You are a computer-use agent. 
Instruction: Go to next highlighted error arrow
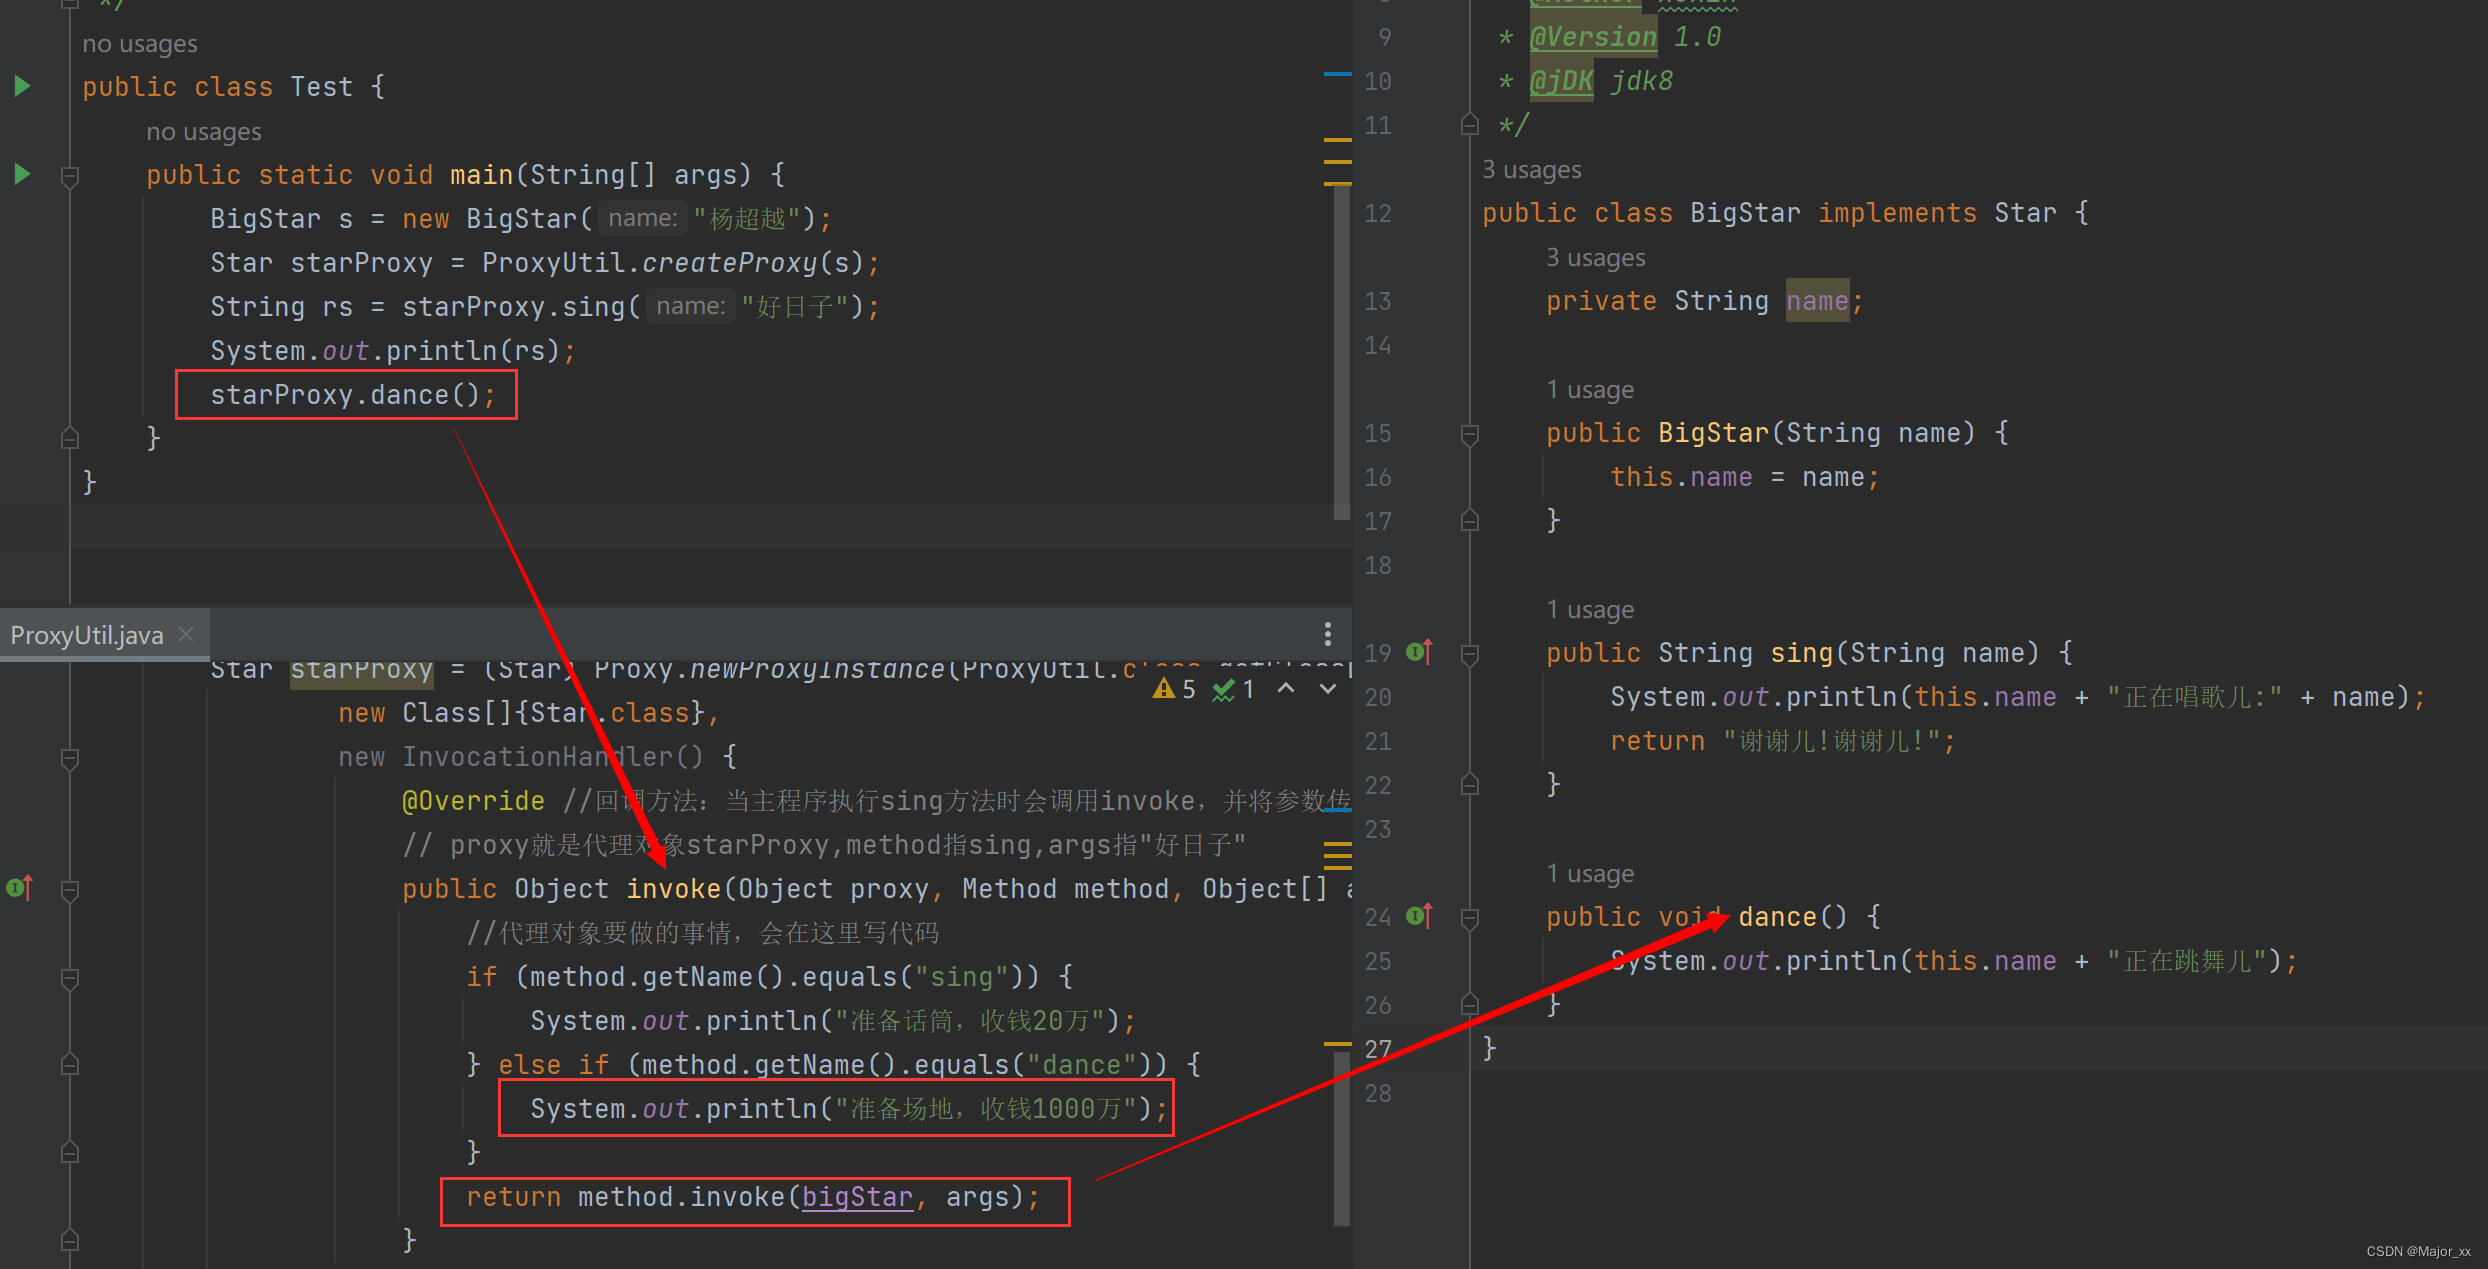tap(1327, 689)
